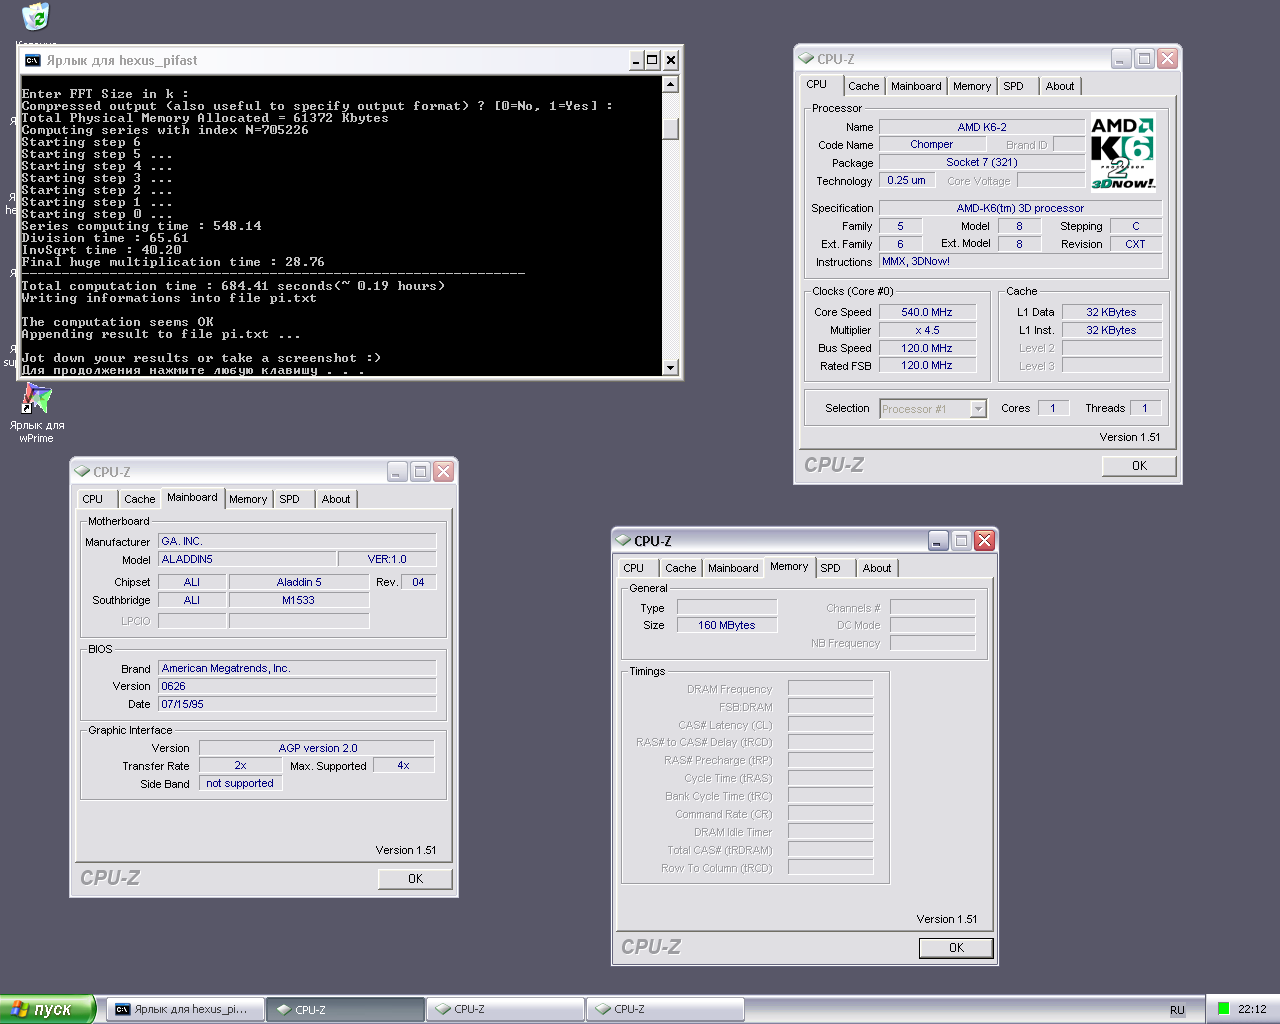
Task: Click the AGP version 2.0 value
Action: (317, 748)
